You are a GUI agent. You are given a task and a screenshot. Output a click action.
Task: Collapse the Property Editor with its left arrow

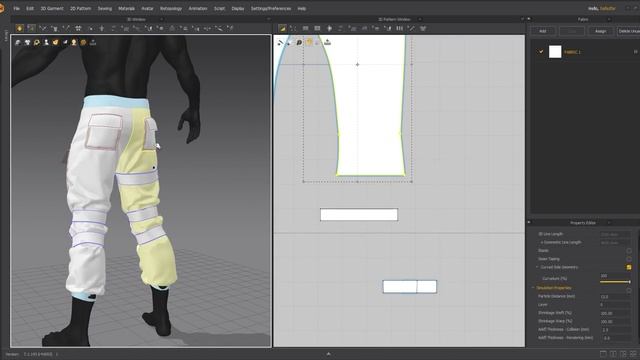[x=529, y=222]
